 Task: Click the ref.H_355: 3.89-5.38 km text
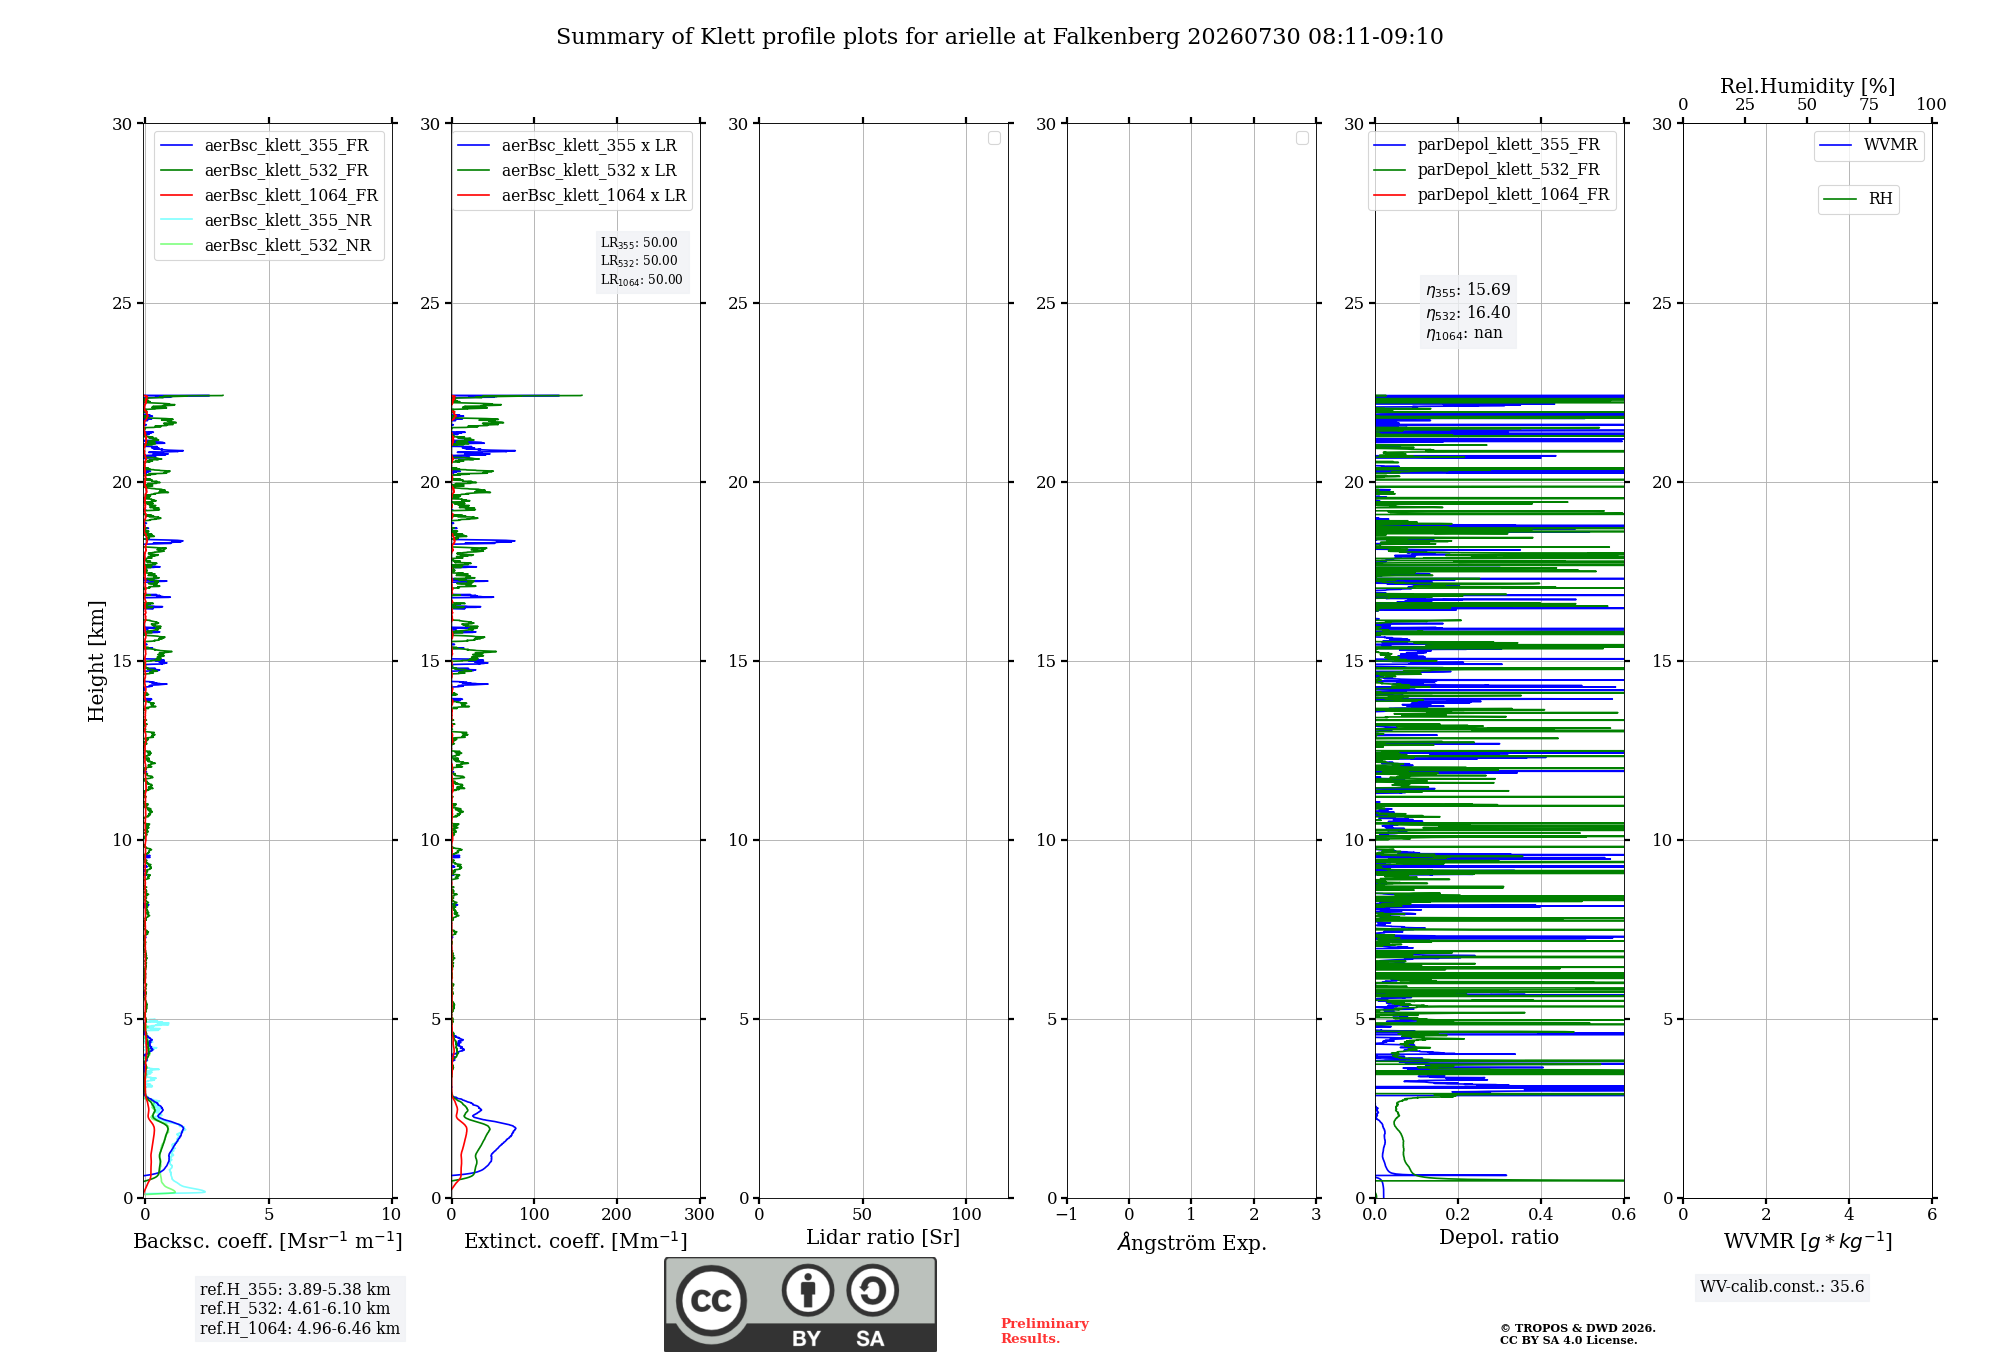tap(295, 1290)
